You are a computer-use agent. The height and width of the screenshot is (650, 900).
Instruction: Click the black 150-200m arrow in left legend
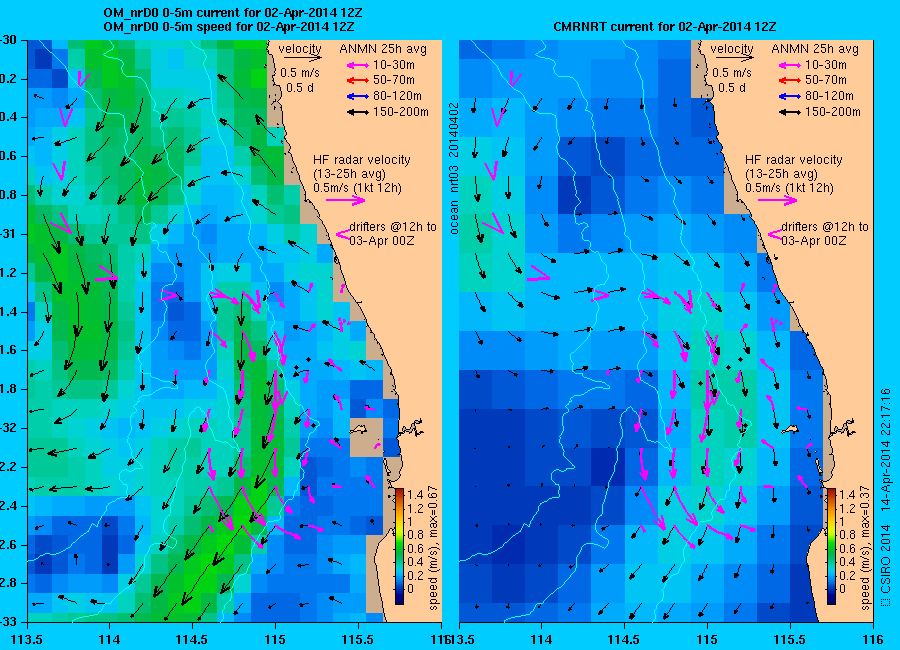(358, 113)
